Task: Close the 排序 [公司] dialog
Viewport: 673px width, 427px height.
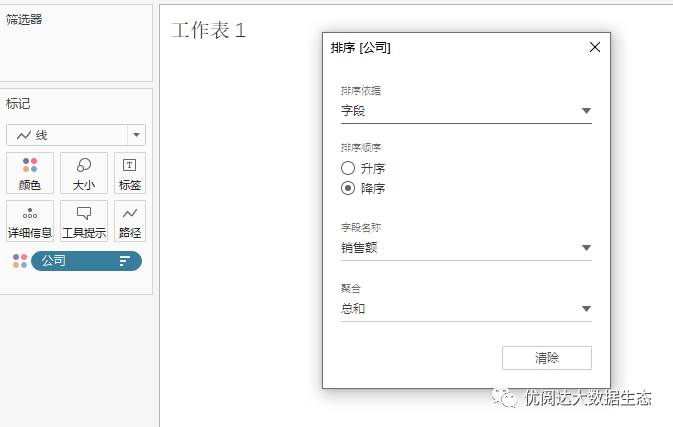Action: [595, 47]
